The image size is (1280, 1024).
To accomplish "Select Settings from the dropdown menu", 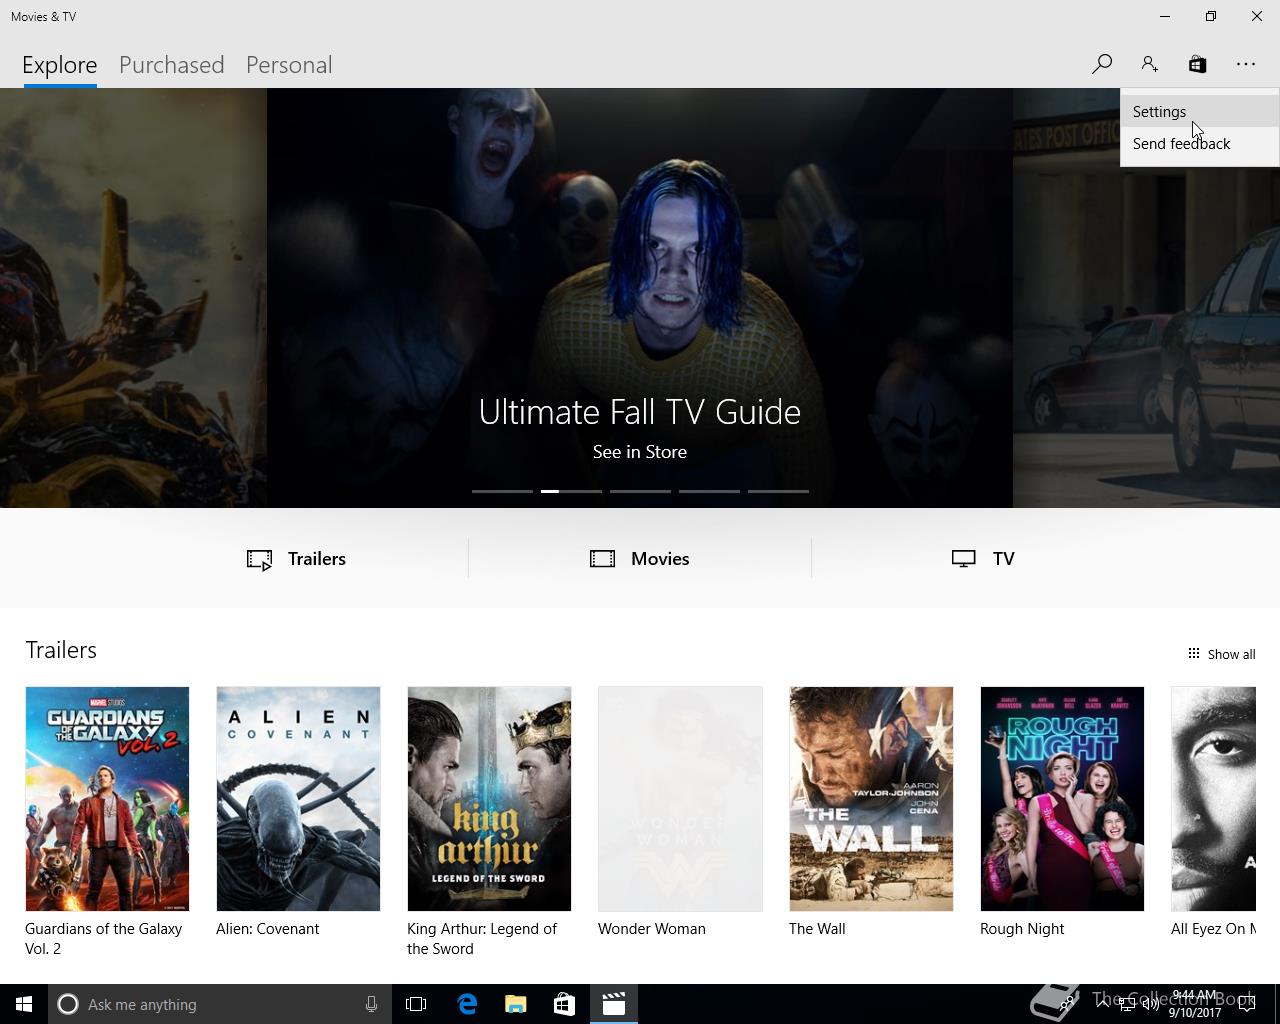I will click(1199, 112).
